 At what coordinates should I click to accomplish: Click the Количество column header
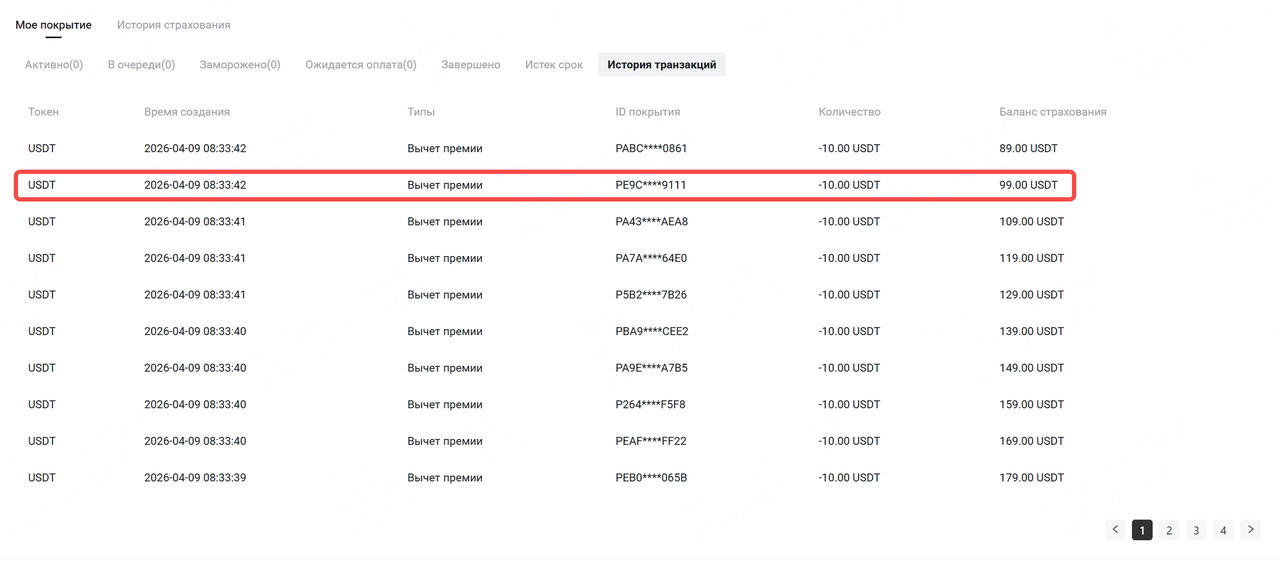click(850, 112)
